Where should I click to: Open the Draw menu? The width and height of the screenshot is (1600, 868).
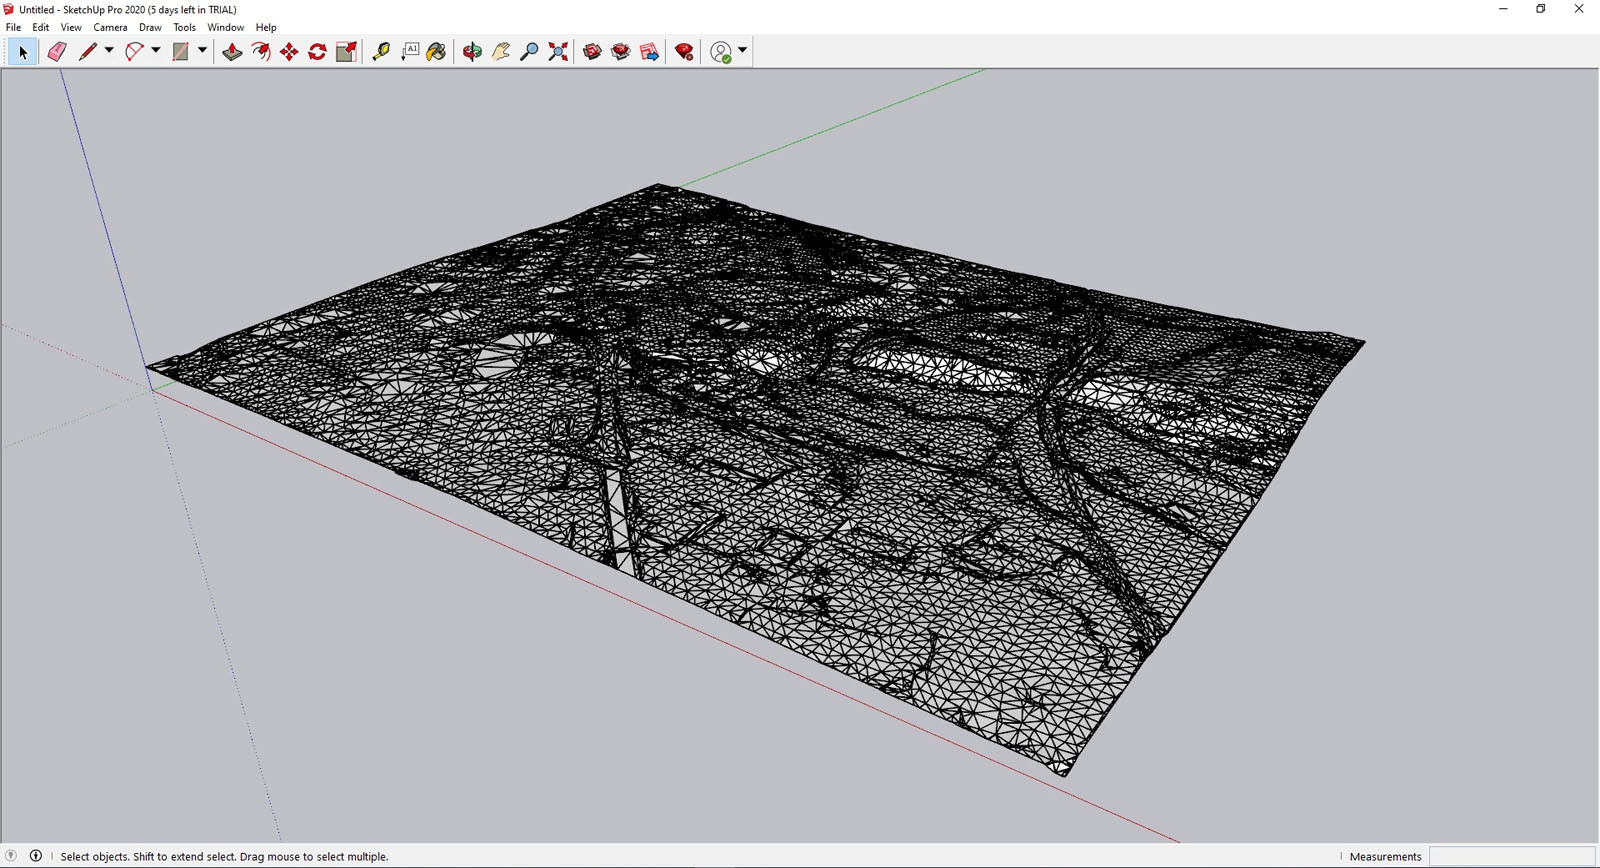pos(150,27)
